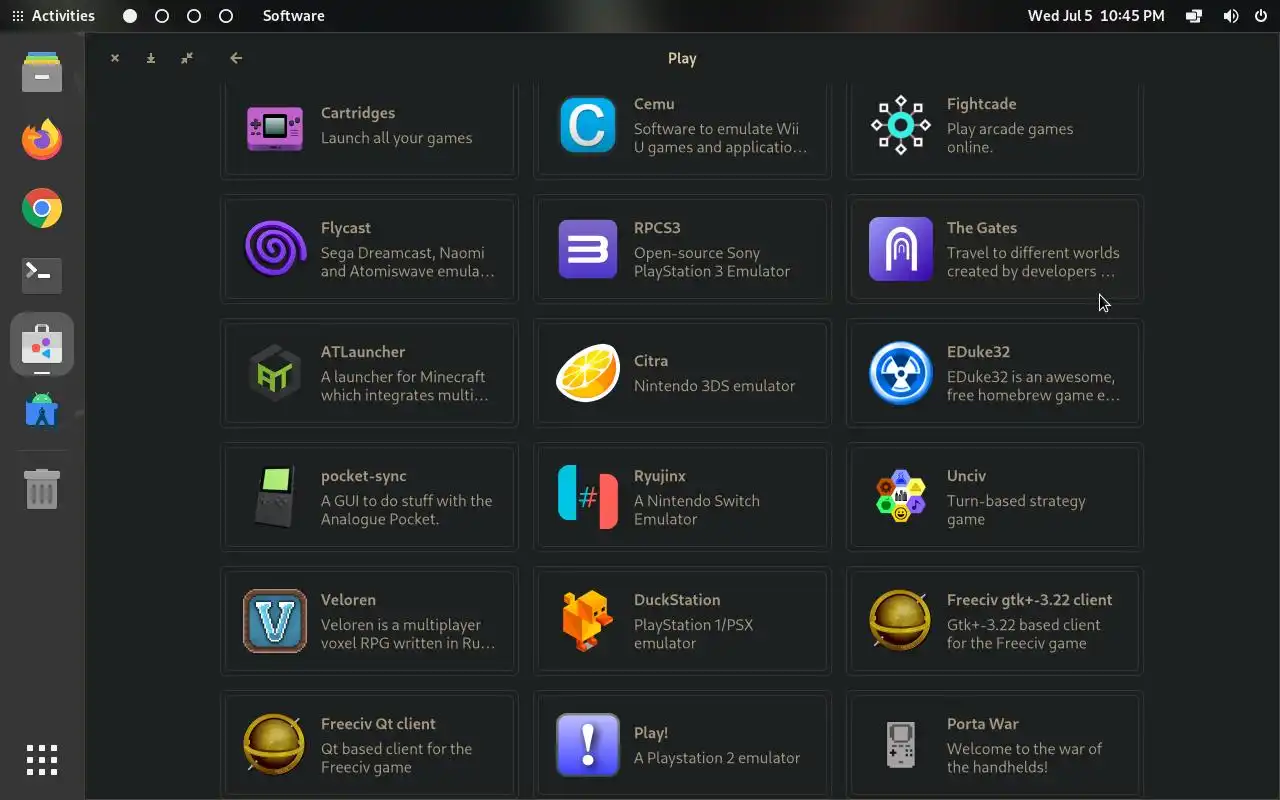The image size is (1280, 800).
Task: Open the EDuke32 nuclear icon
Action: [901, 373]
